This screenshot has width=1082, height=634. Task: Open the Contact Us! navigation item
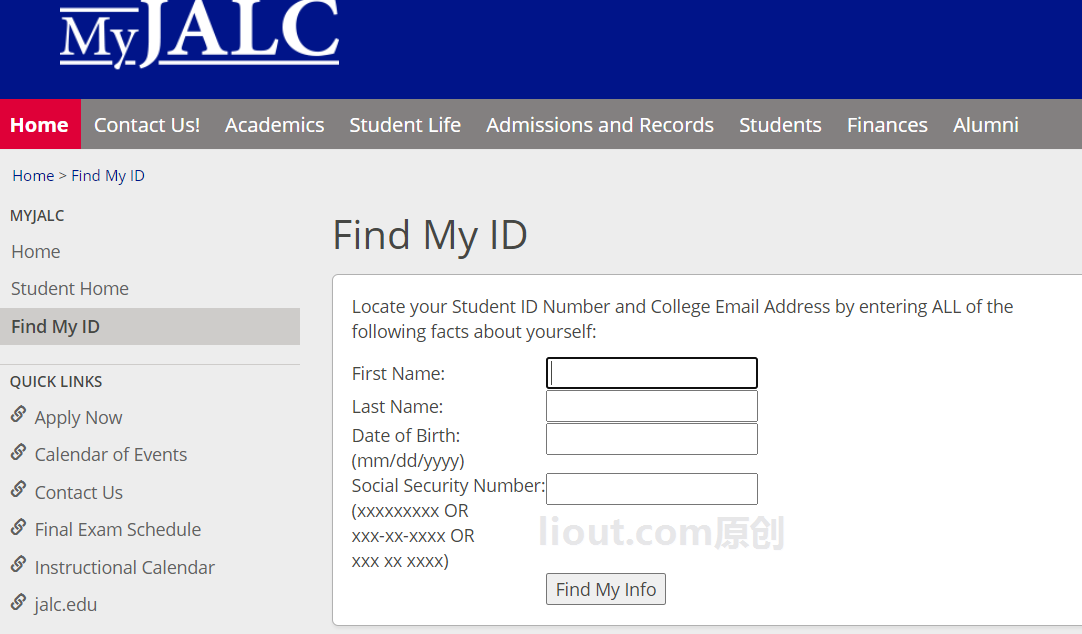(147, 125)
